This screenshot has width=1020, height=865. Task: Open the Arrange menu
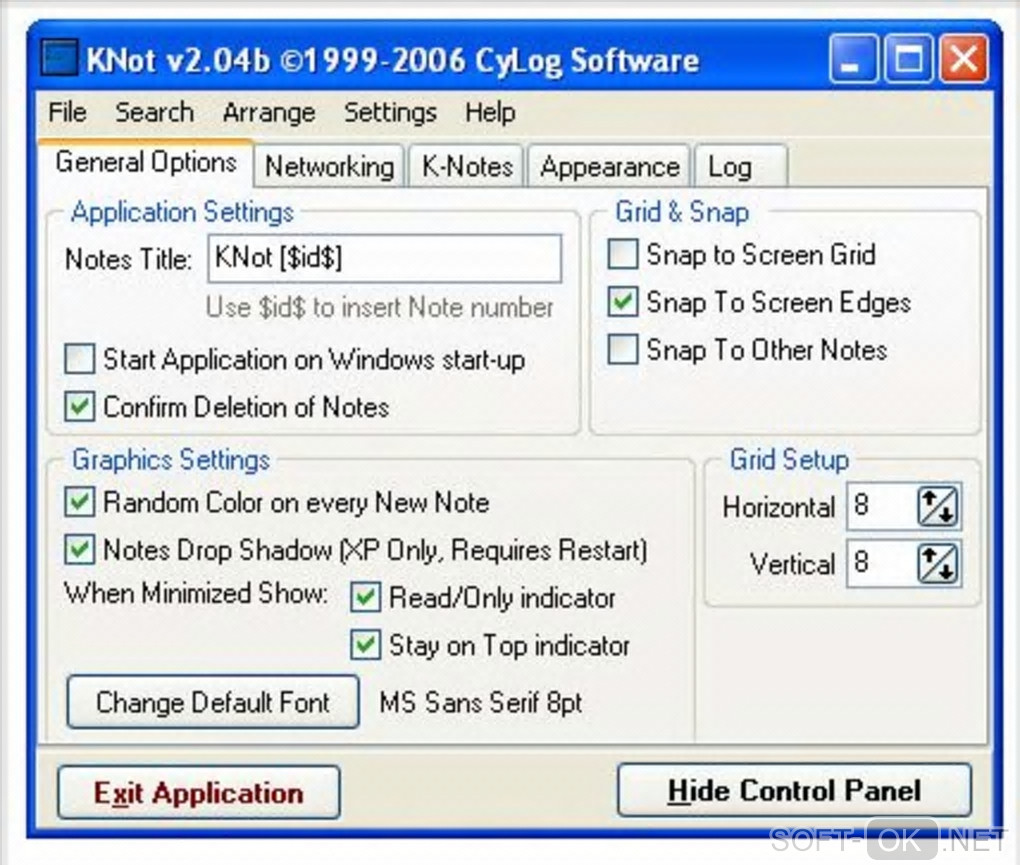click(269, 113)
